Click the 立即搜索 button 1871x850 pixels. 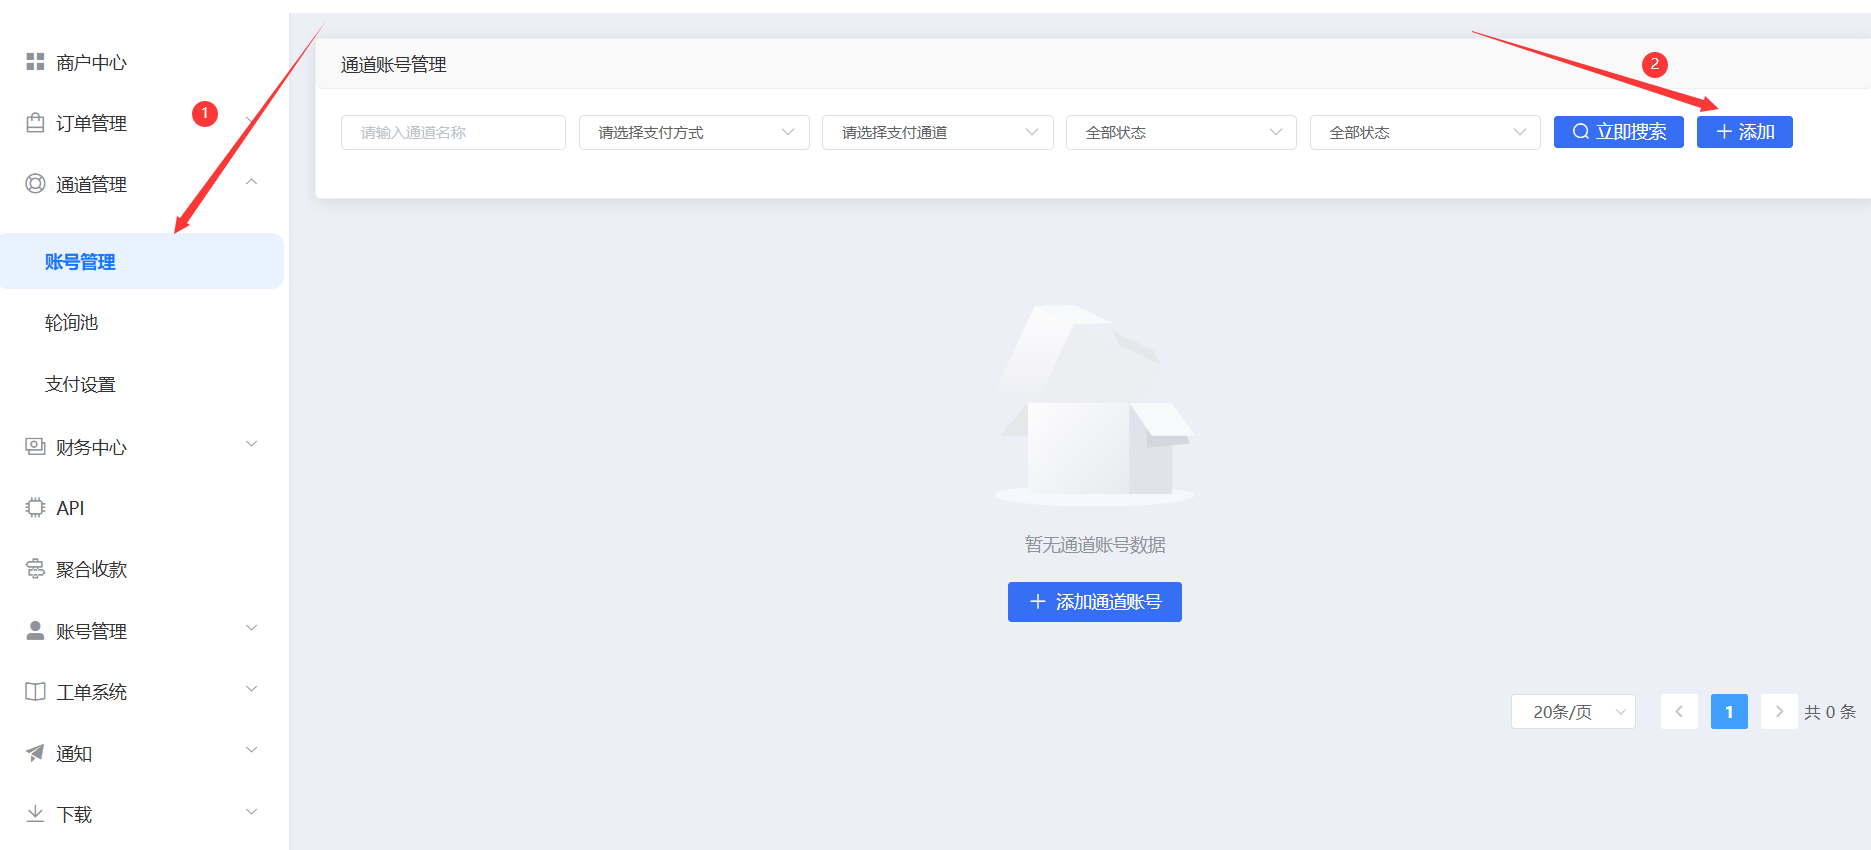pos(1619,132)
